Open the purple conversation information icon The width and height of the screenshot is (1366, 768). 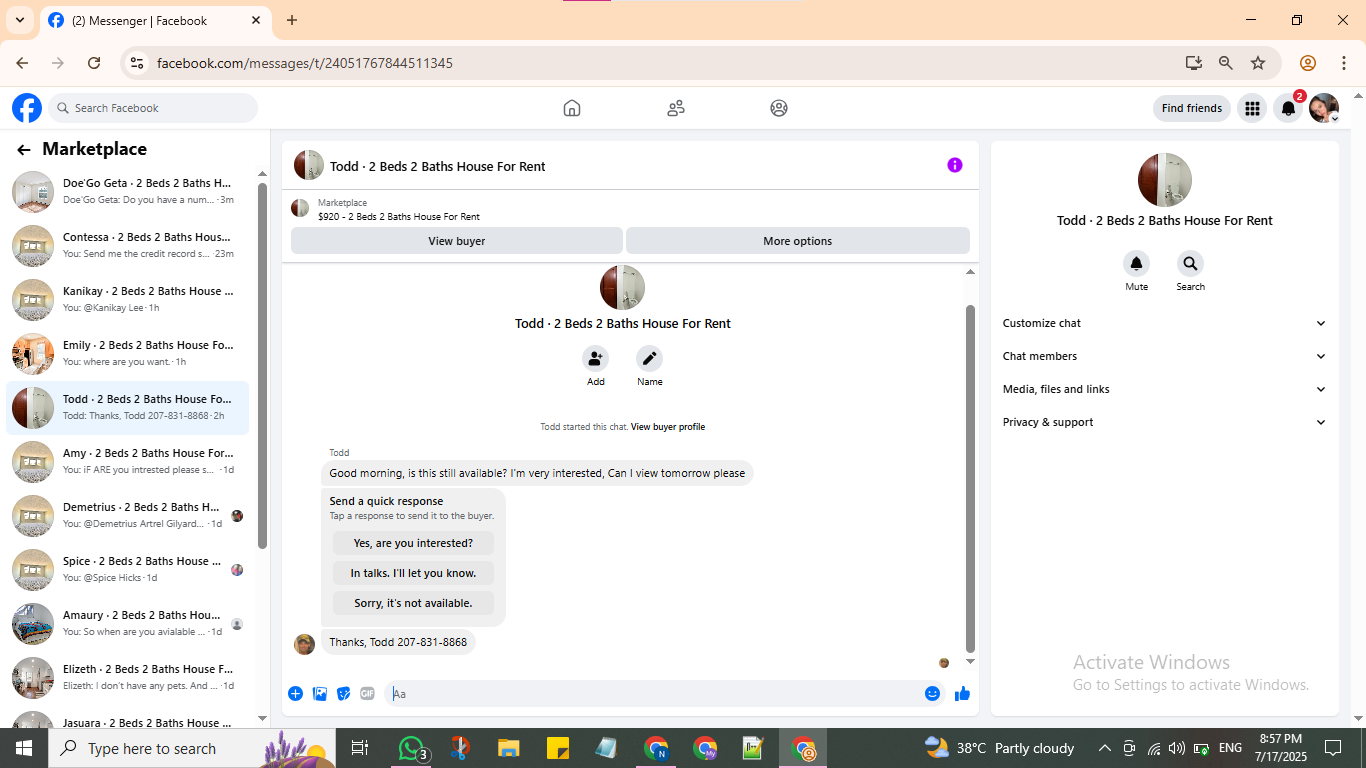click(x=955, y=165)
